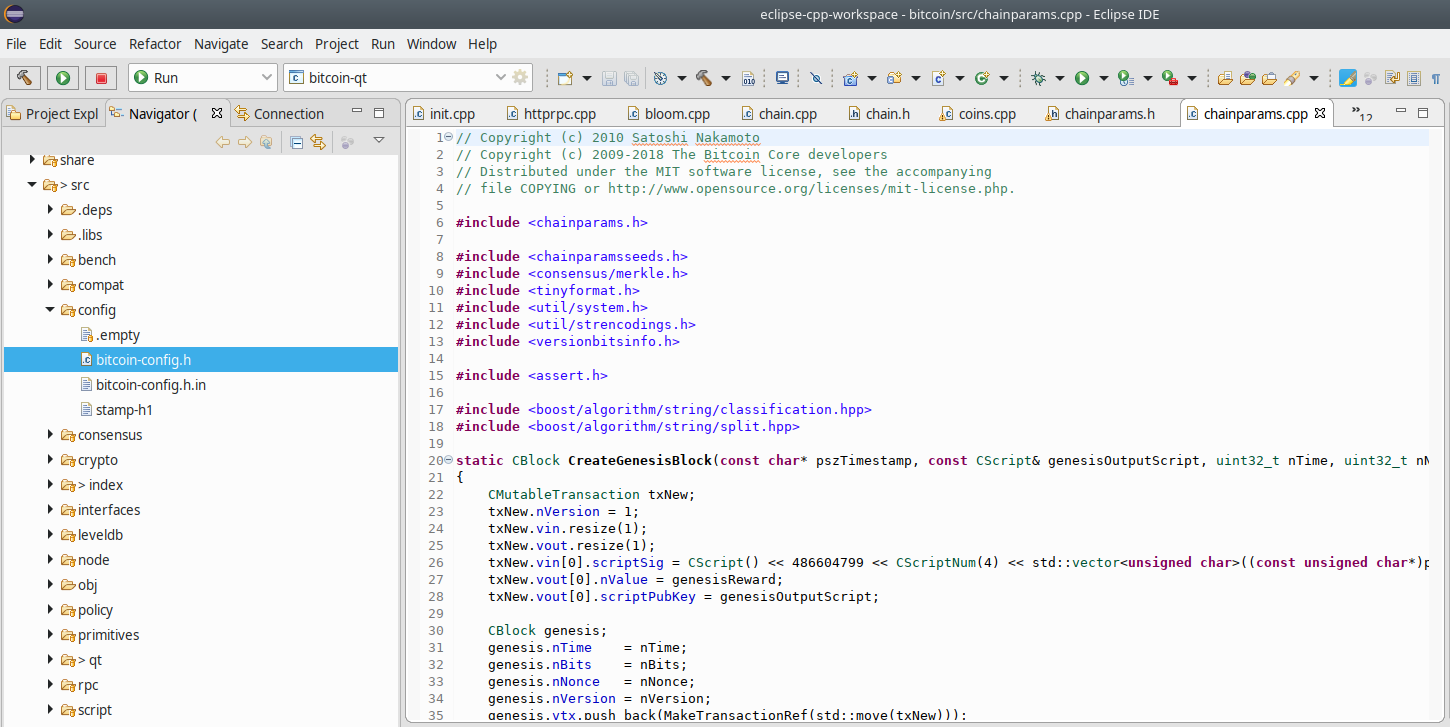Click Collapse All in Navigator toolbar
Image resolution: width=1450 pixels, height=727 pixels.
(x=297, y=141)
